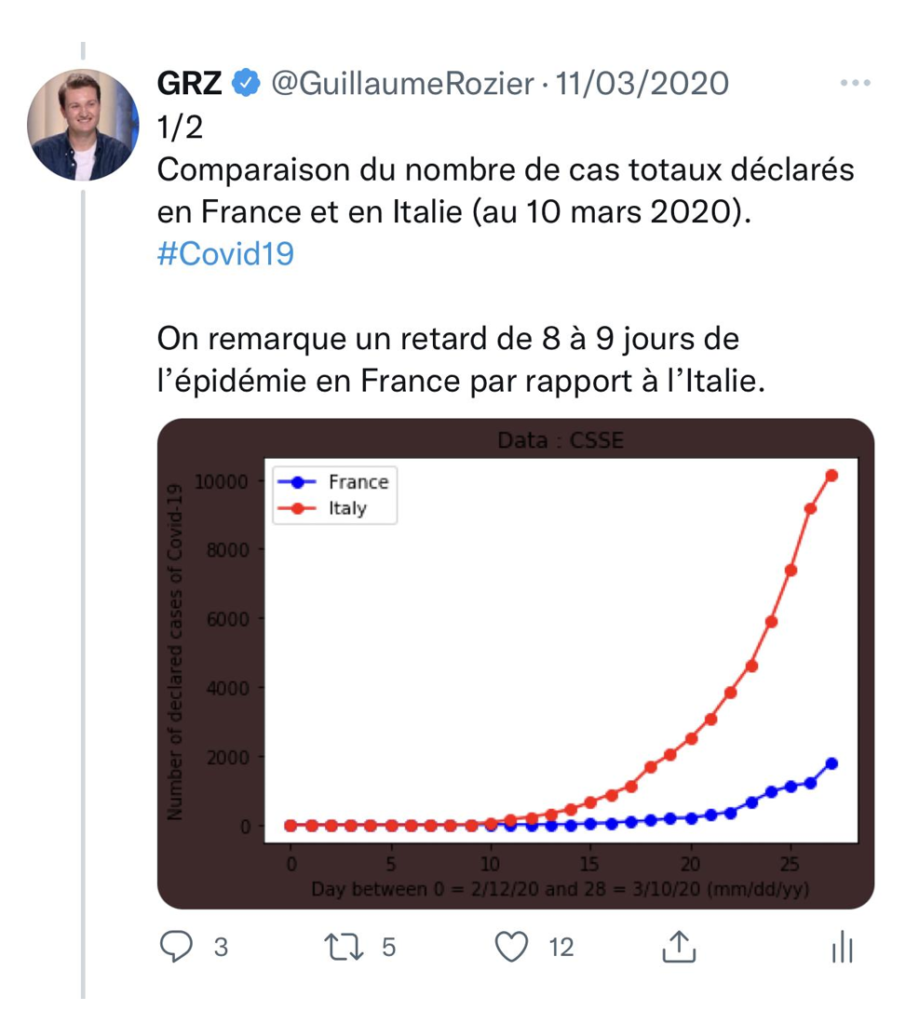Image resolution: width=919 pixels, height=1024 pixels.
Task: Click the retweet count 5
Action: [389, 947]
